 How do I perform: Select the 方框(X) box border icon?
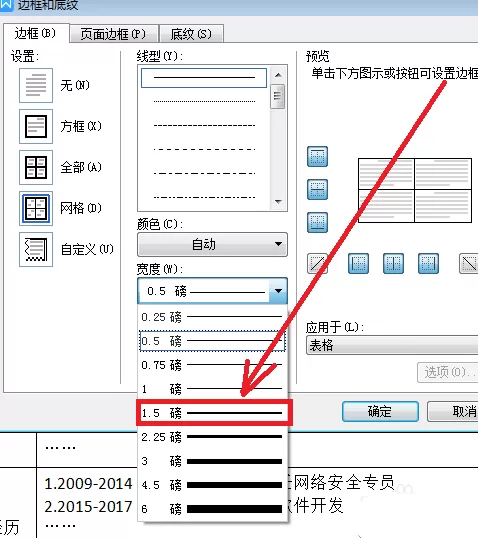point(36,126)
